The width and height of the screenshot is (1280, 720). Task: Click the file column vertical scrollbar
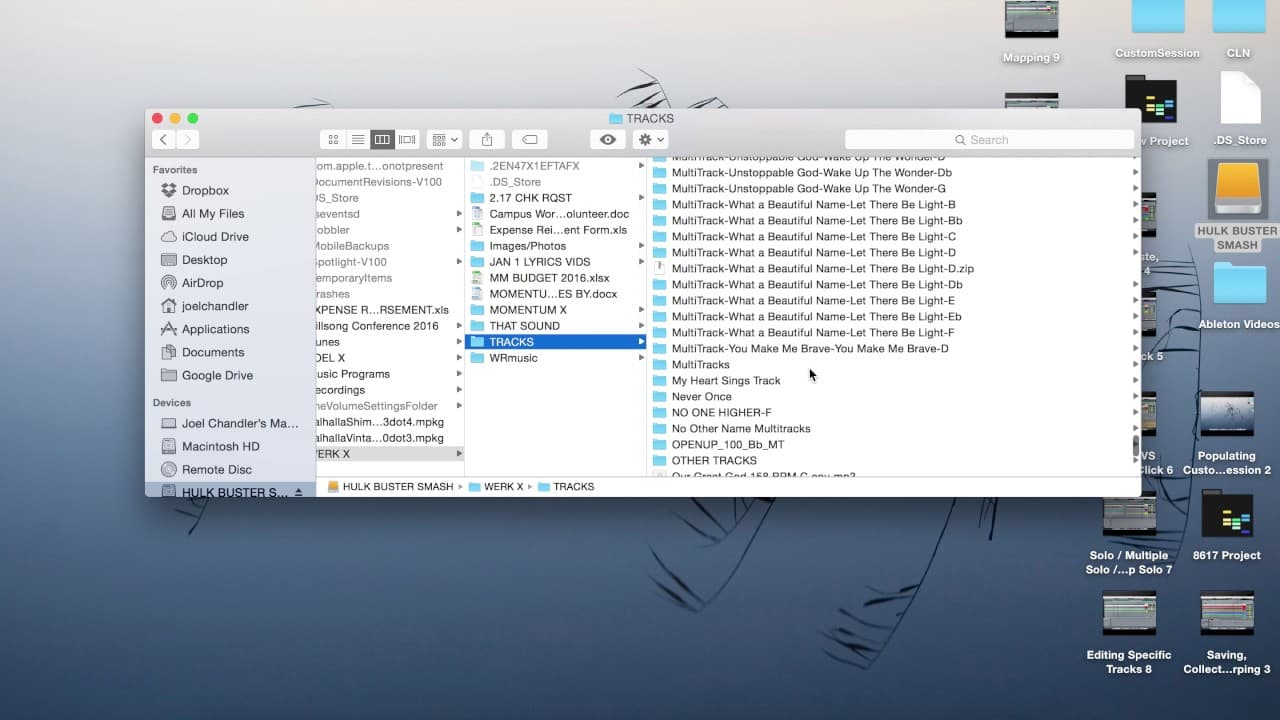point(1135,445)
